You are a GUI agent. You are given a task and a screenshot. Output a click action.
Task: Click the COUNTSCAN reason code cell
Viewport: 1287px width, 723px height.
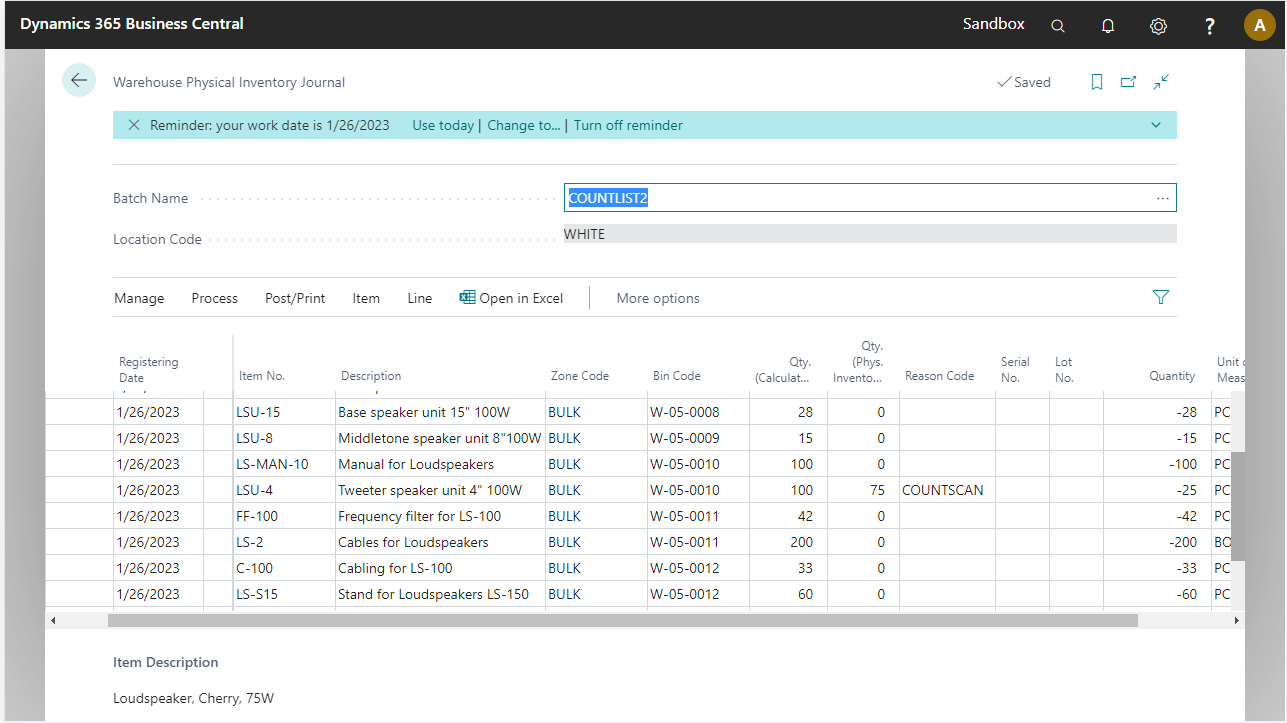coord(947,490)
